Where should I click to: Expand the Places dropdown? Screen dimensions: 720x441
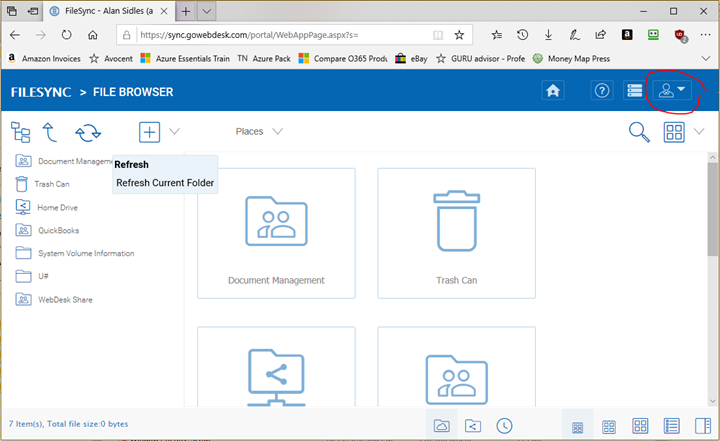[x=259, y=131]
